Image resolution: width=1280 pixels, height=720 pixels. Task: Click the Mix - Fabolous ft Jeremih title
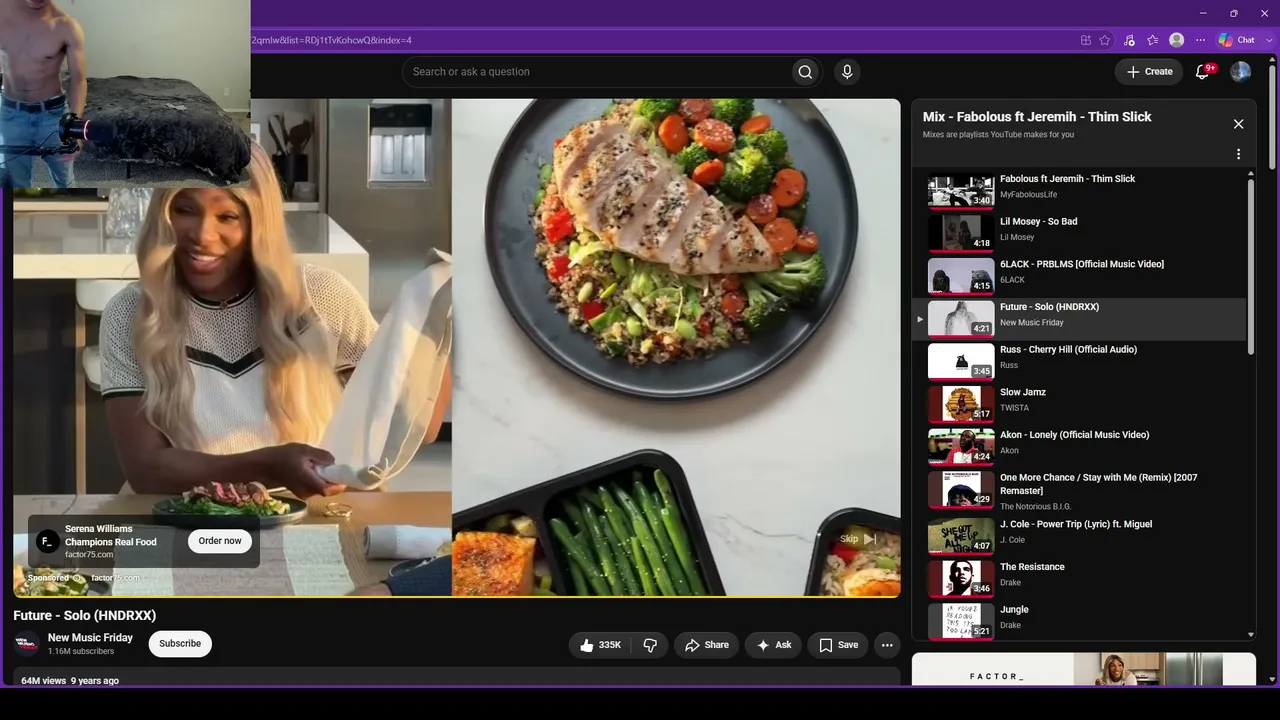[x=1037, y=117]
